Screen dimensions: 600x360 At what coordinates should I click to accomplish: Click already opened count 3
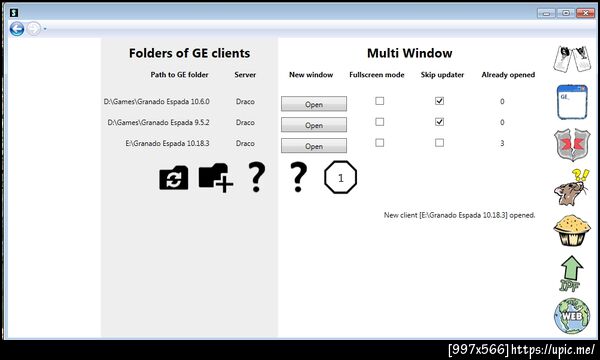(x=502, y=143)
